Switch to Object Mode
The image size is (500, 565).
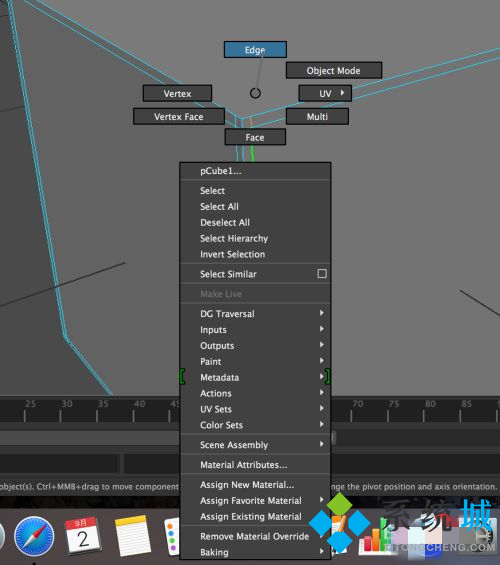(334, 70)
